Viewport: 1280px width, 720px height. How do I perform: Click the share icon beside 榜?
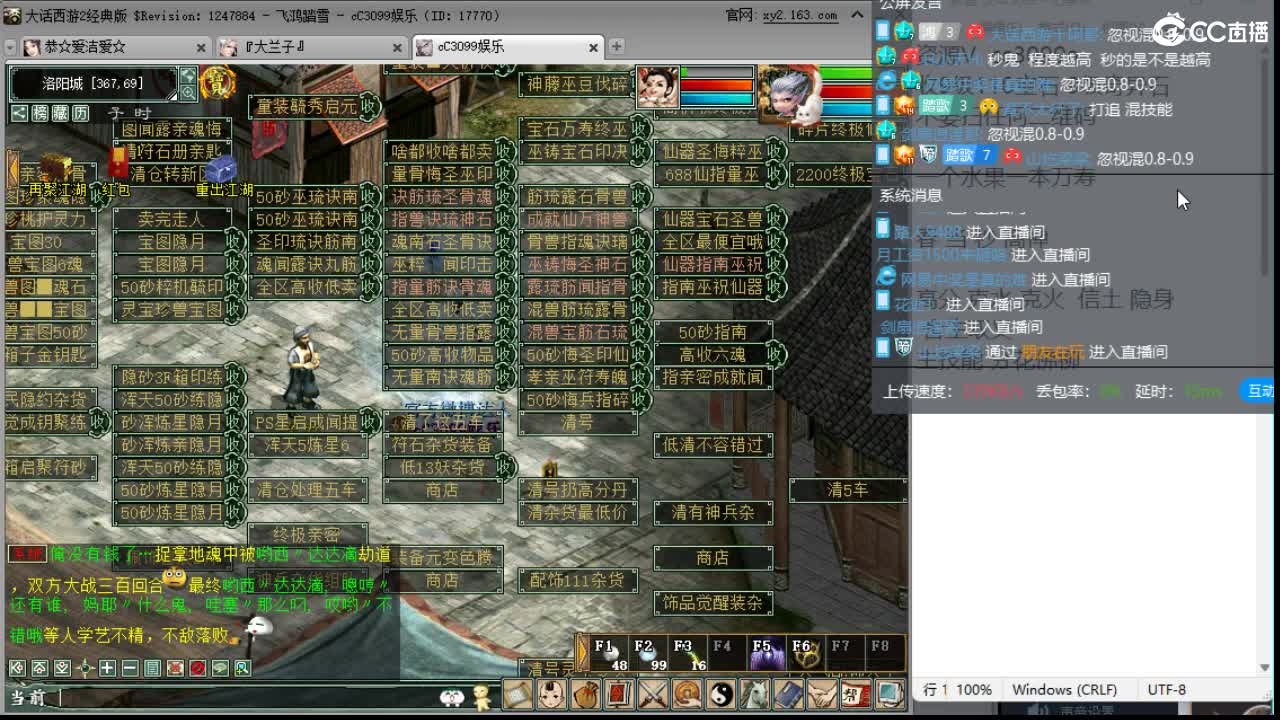19,113
